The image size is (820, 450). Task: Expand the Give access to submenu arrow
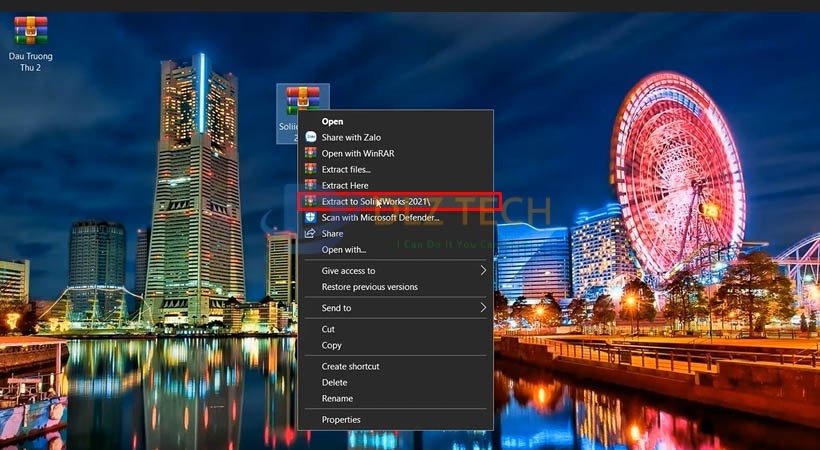click(x=483, y=271)
